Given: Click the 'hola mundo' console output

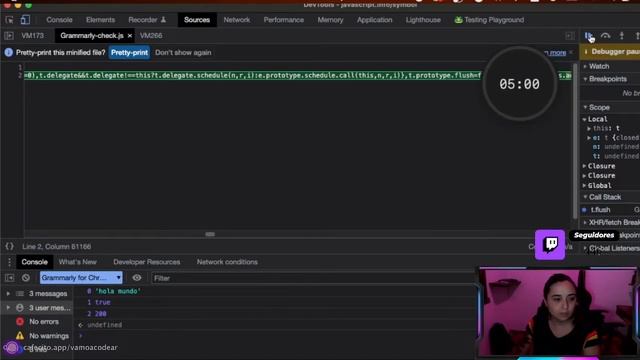Looking at the screenshot, I should (x=118, y=291).
